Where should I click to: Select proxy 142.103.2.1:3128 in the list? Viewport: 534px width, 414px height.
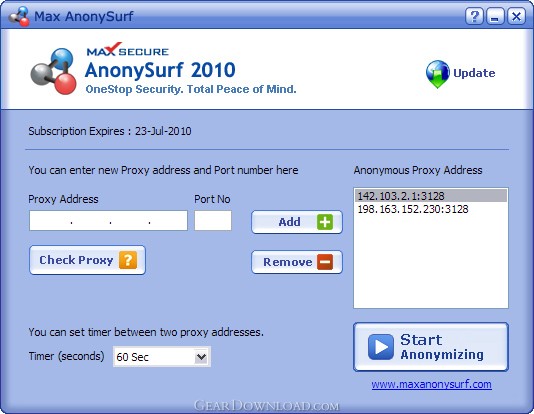431,196
